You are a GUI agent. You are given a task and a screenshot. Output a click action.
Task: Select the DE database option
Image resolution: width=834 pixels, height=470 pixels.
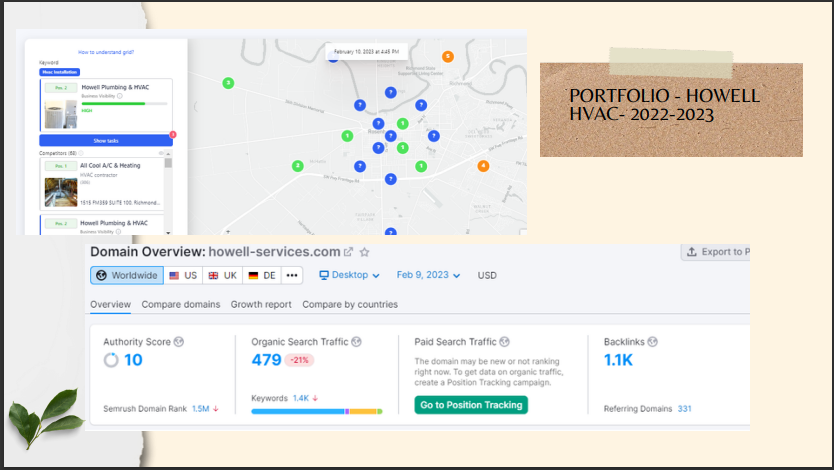[x=262, y=275]
